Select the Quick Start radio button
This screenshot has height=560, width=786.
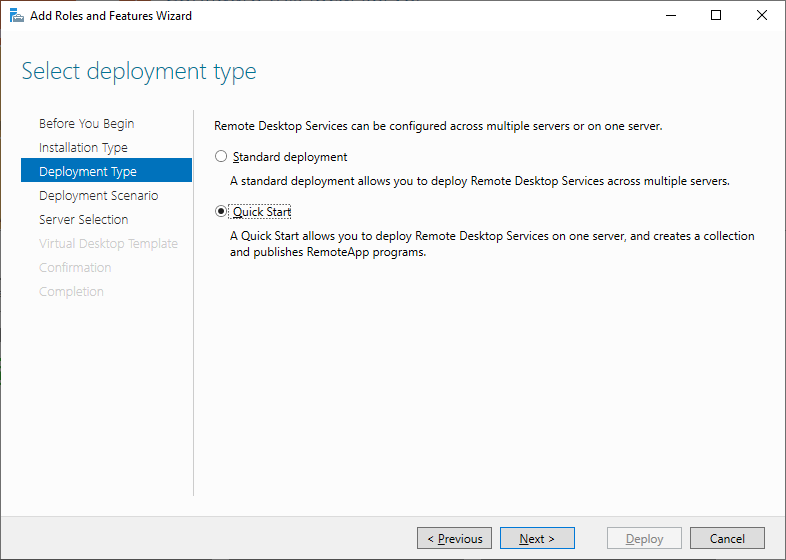[x=221, y=212]
